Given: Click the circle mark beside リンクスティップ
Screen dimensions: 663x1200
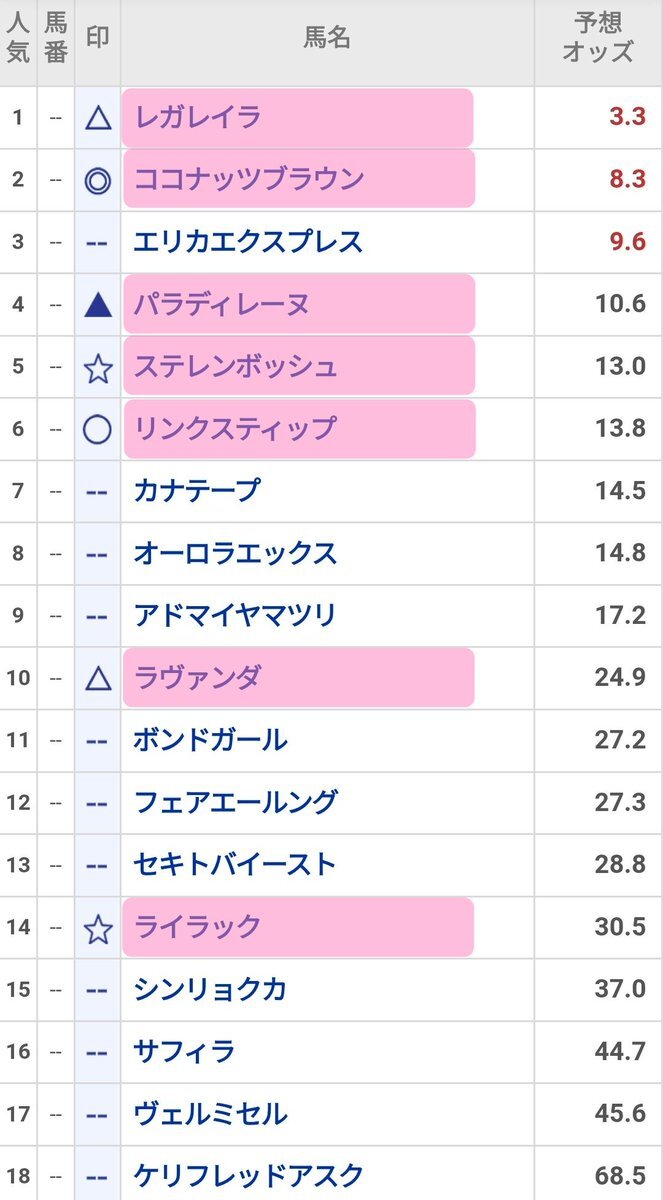Looking at the screenshot, I should (x=97, y=430).
